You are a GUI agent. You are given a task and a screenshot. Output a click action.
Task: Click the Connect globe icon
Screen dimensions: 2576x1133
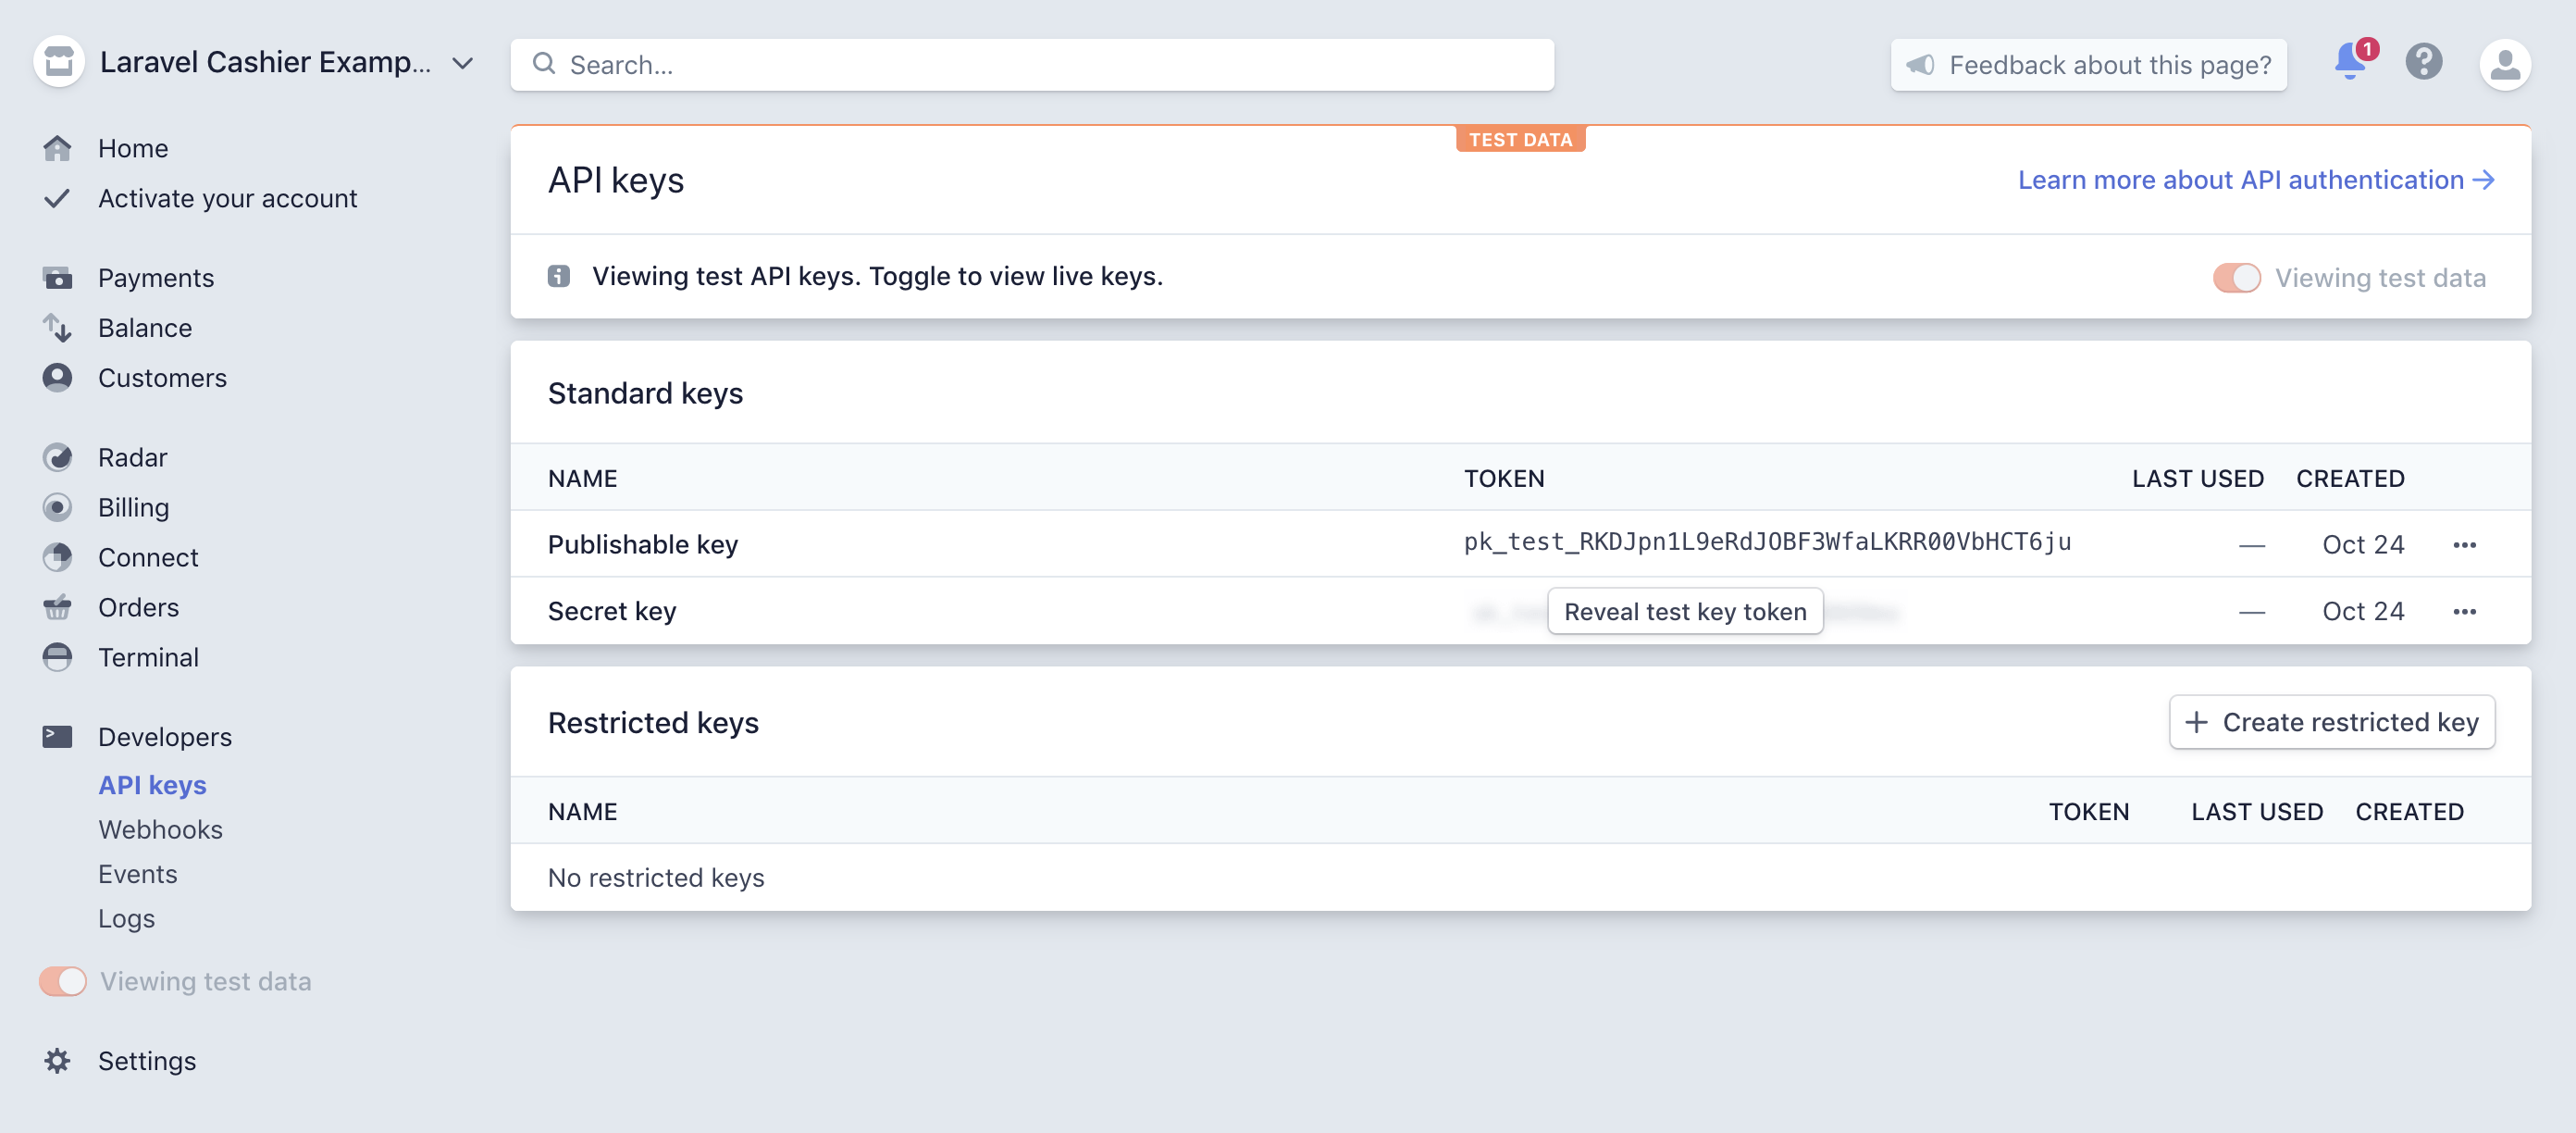click(x=58, y=557)
